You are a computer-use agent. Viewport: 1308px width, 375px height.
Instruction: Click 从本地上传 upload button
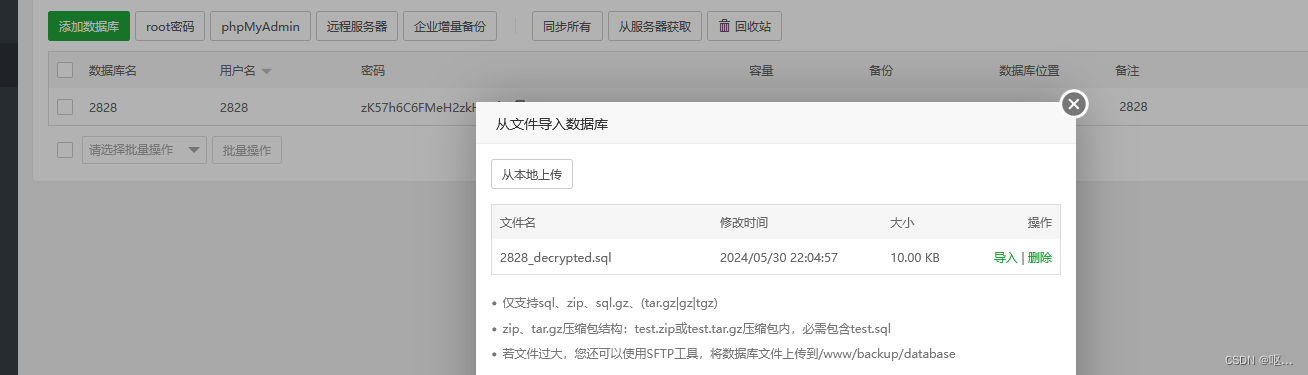(532, 174)
